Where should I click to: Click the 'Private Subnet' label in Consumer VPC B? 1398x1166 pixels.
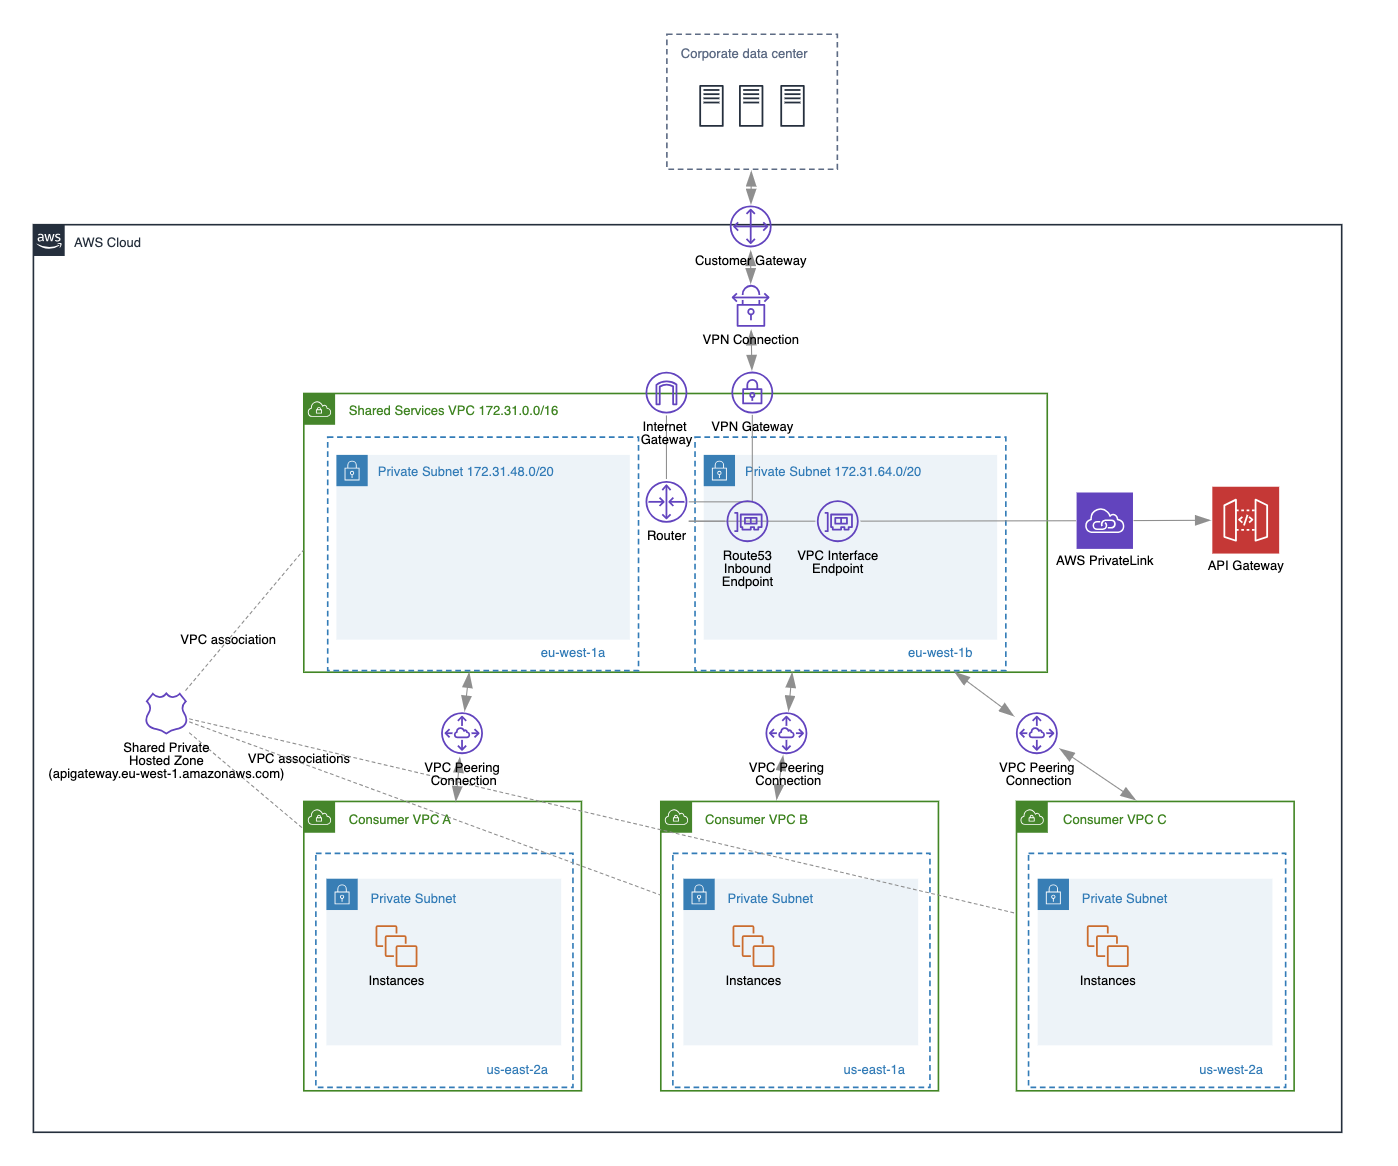[x=770, y=898]
